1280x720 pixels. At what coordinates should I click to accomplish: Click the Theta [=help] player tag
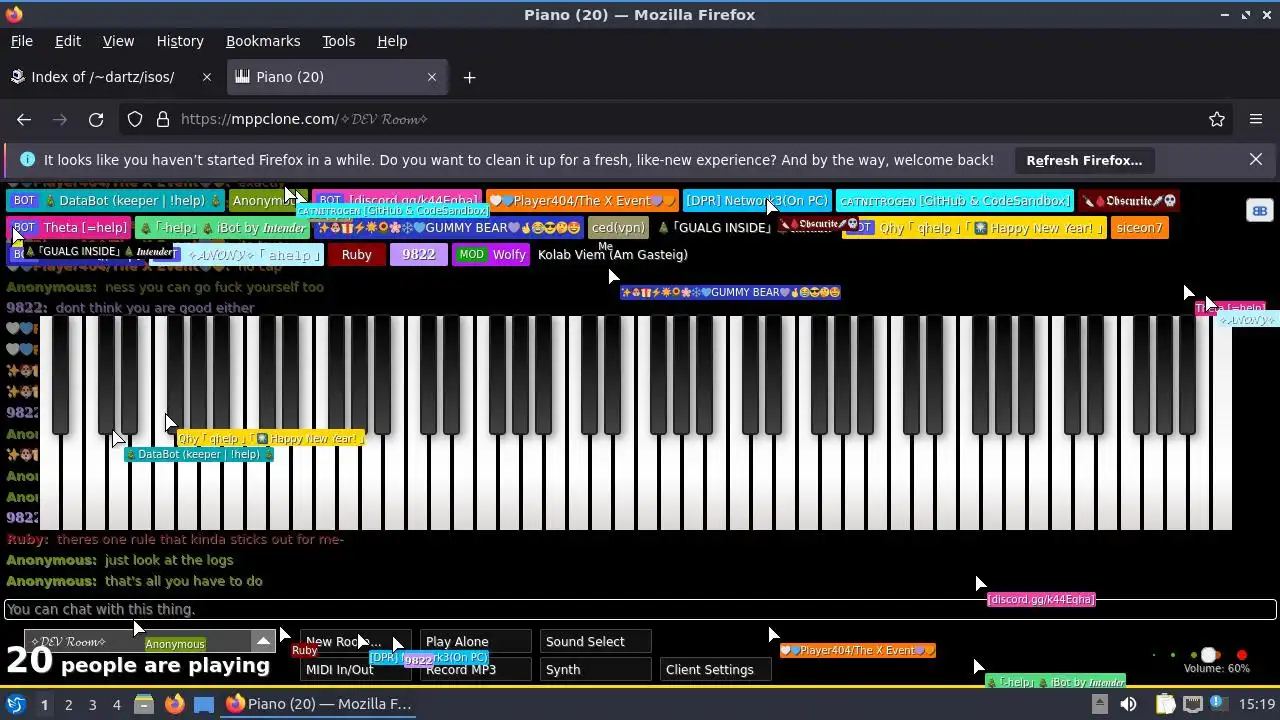70,228
